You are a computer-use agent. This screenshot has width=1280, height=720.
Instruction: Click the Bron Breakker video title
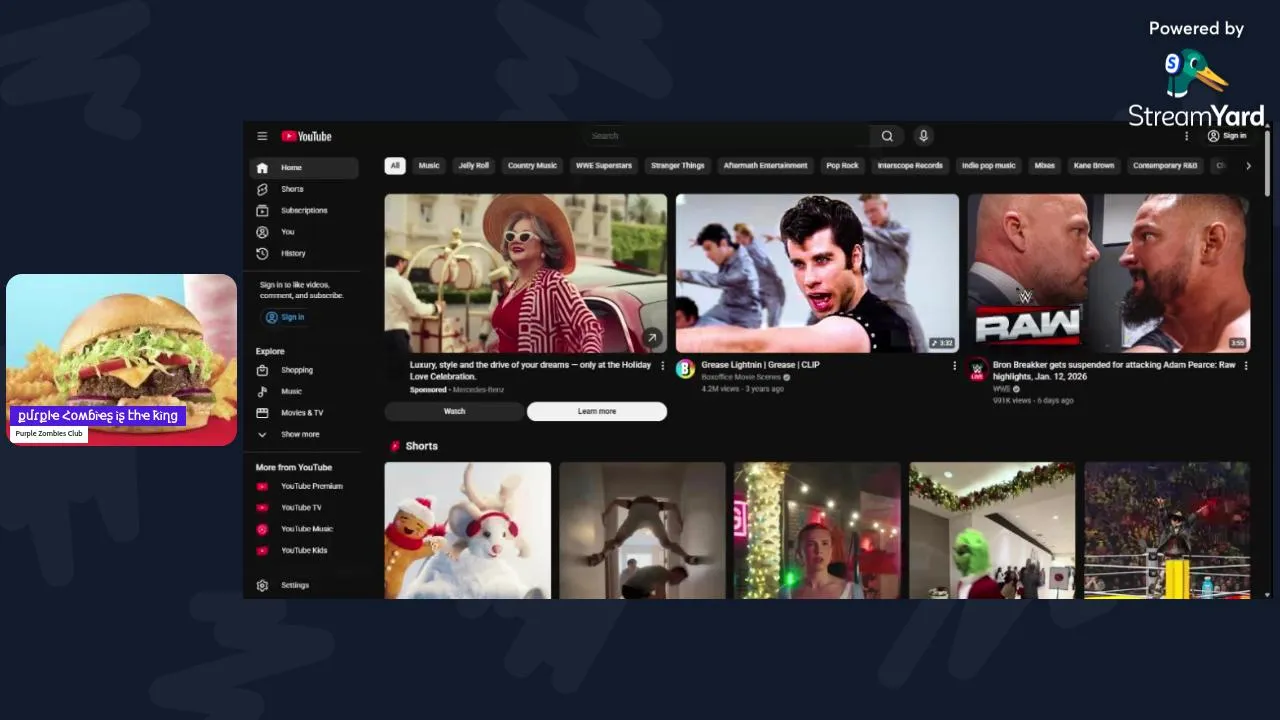(x=1114, y=371)
